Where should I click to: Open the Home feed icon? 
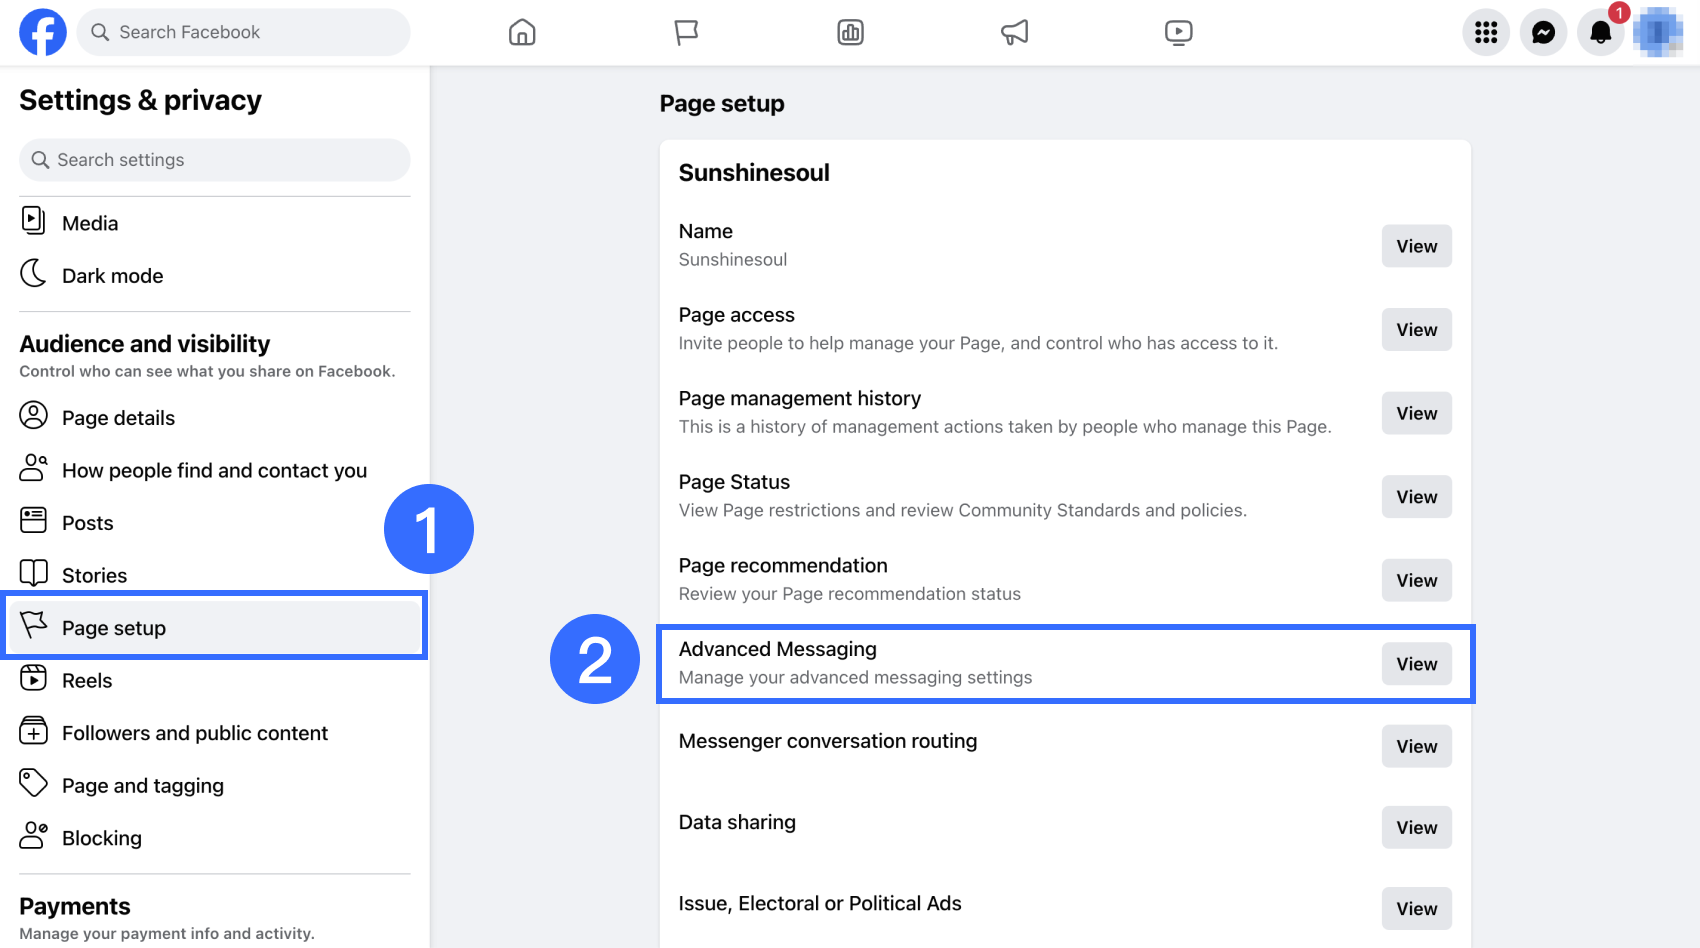[522, 33]
